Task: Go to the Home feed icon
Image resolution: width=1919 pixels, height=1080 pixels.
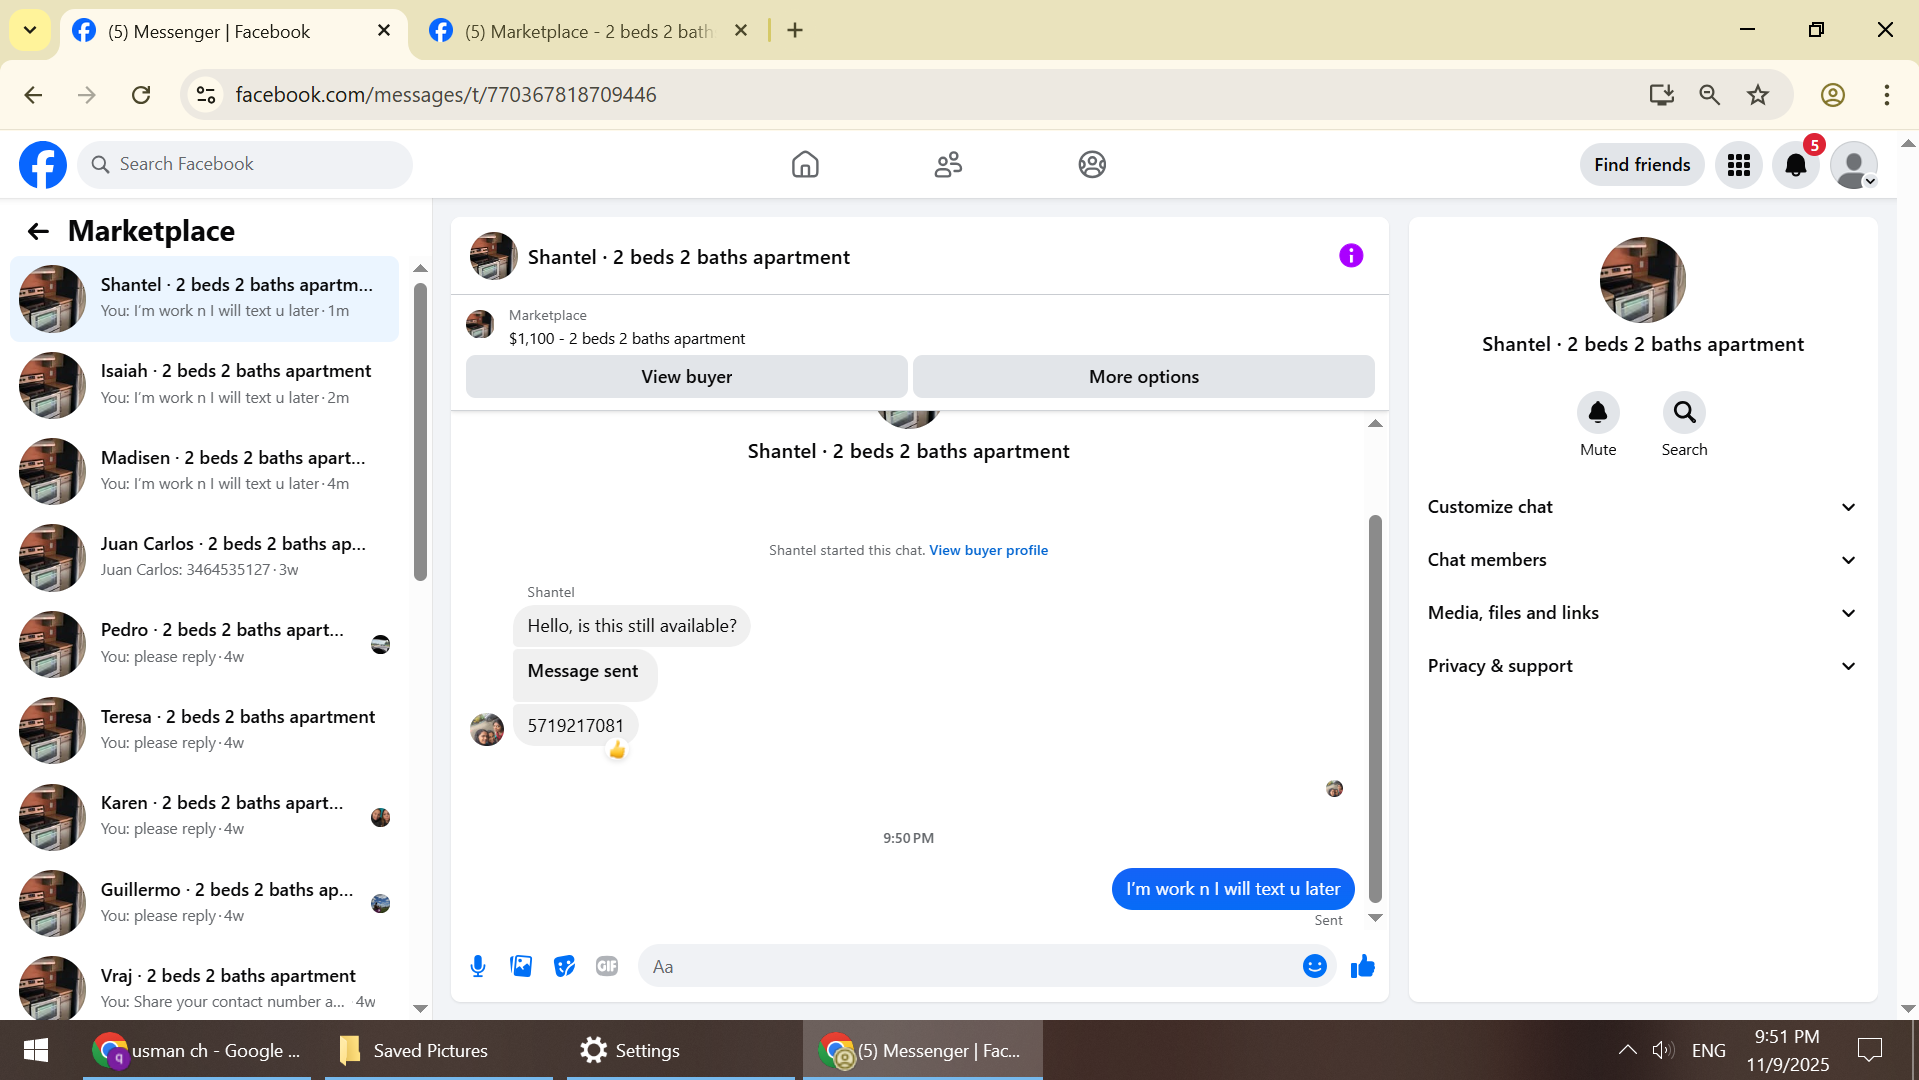Action: tap(805, 165)
